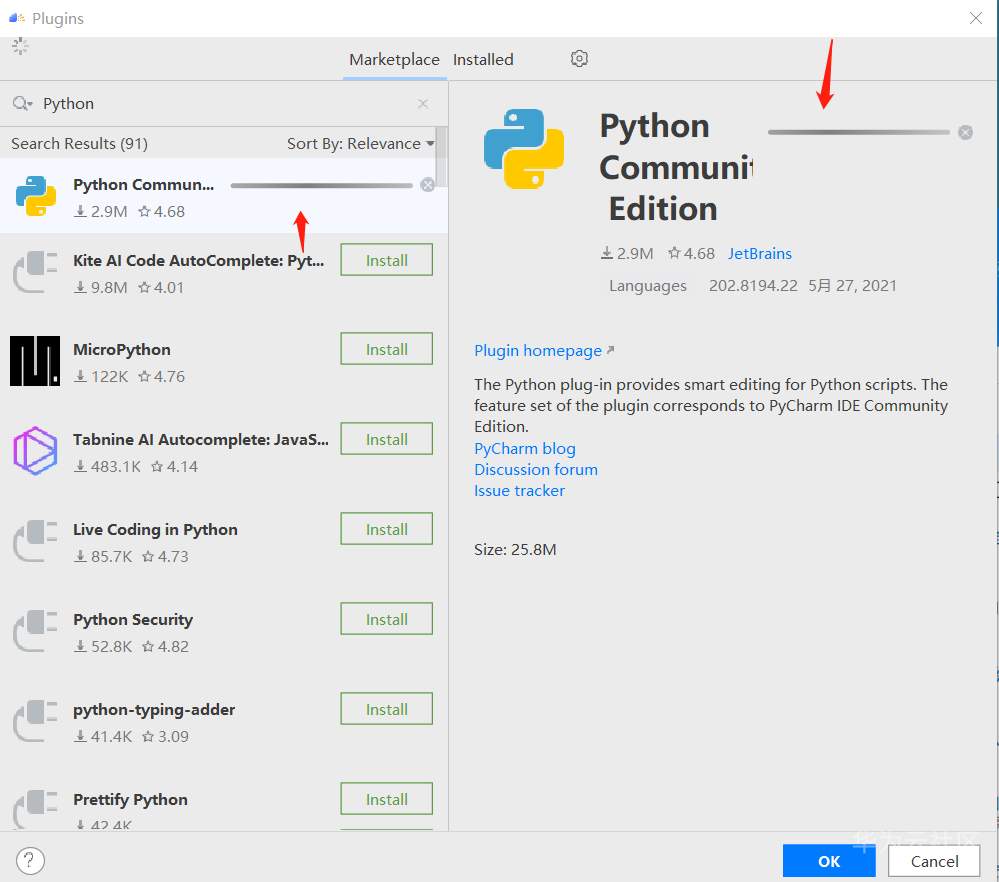999x882 pixels.
Task: Select the python-typing-adder entry title
Action: tap(154, 709)
